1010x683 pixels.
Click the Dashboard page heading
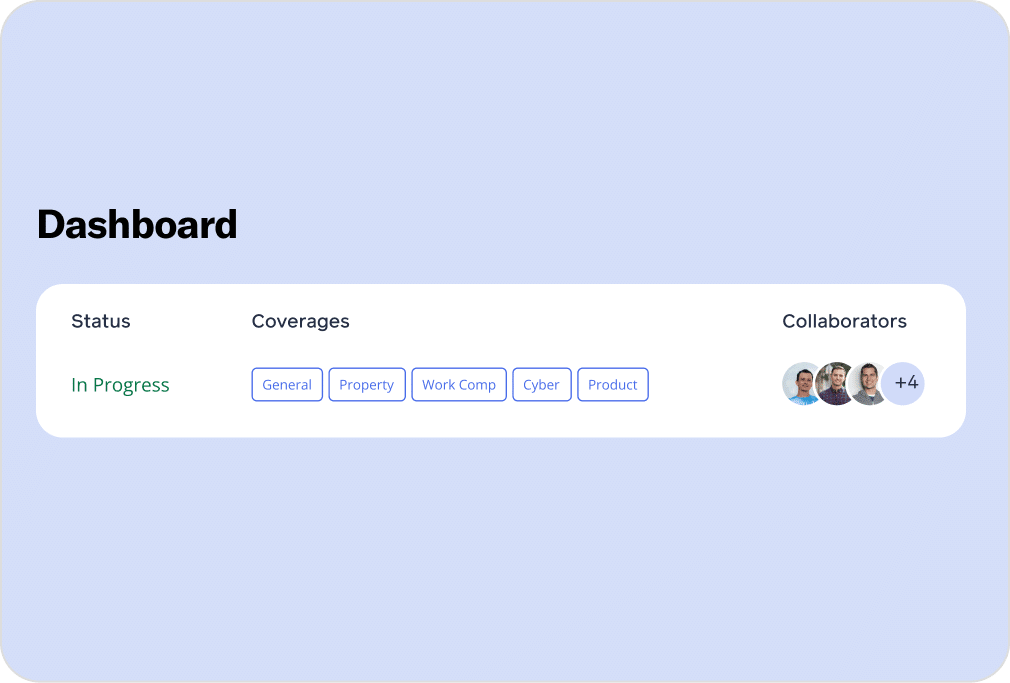[137, 225]
